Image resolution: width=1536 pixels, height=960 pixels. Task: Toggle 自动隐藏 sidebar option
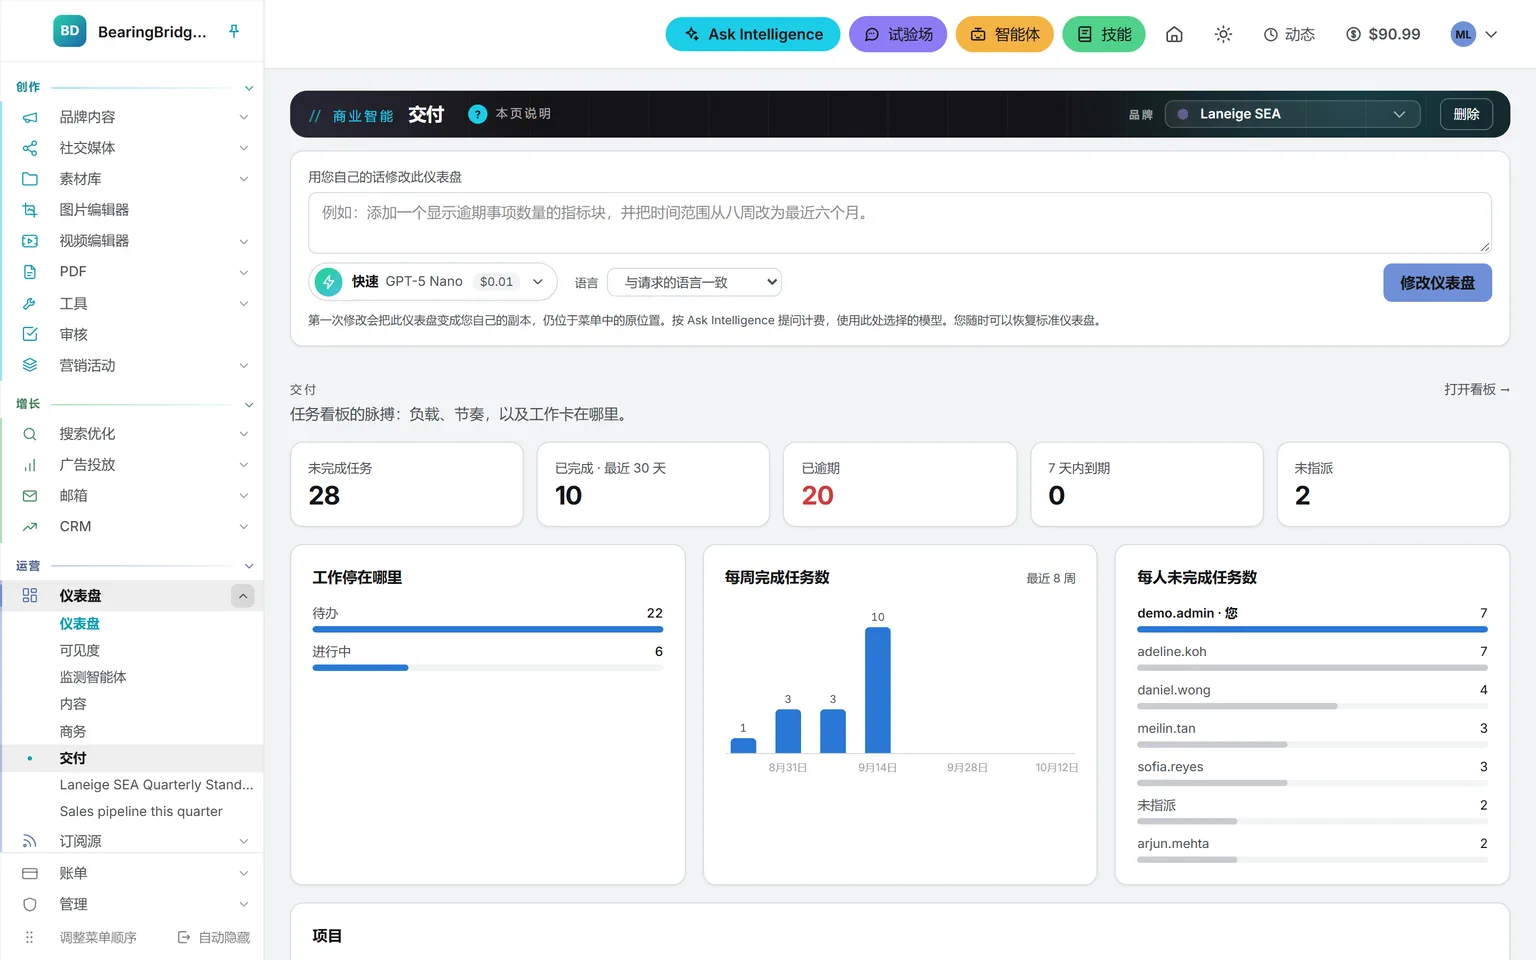click(214, 937)
